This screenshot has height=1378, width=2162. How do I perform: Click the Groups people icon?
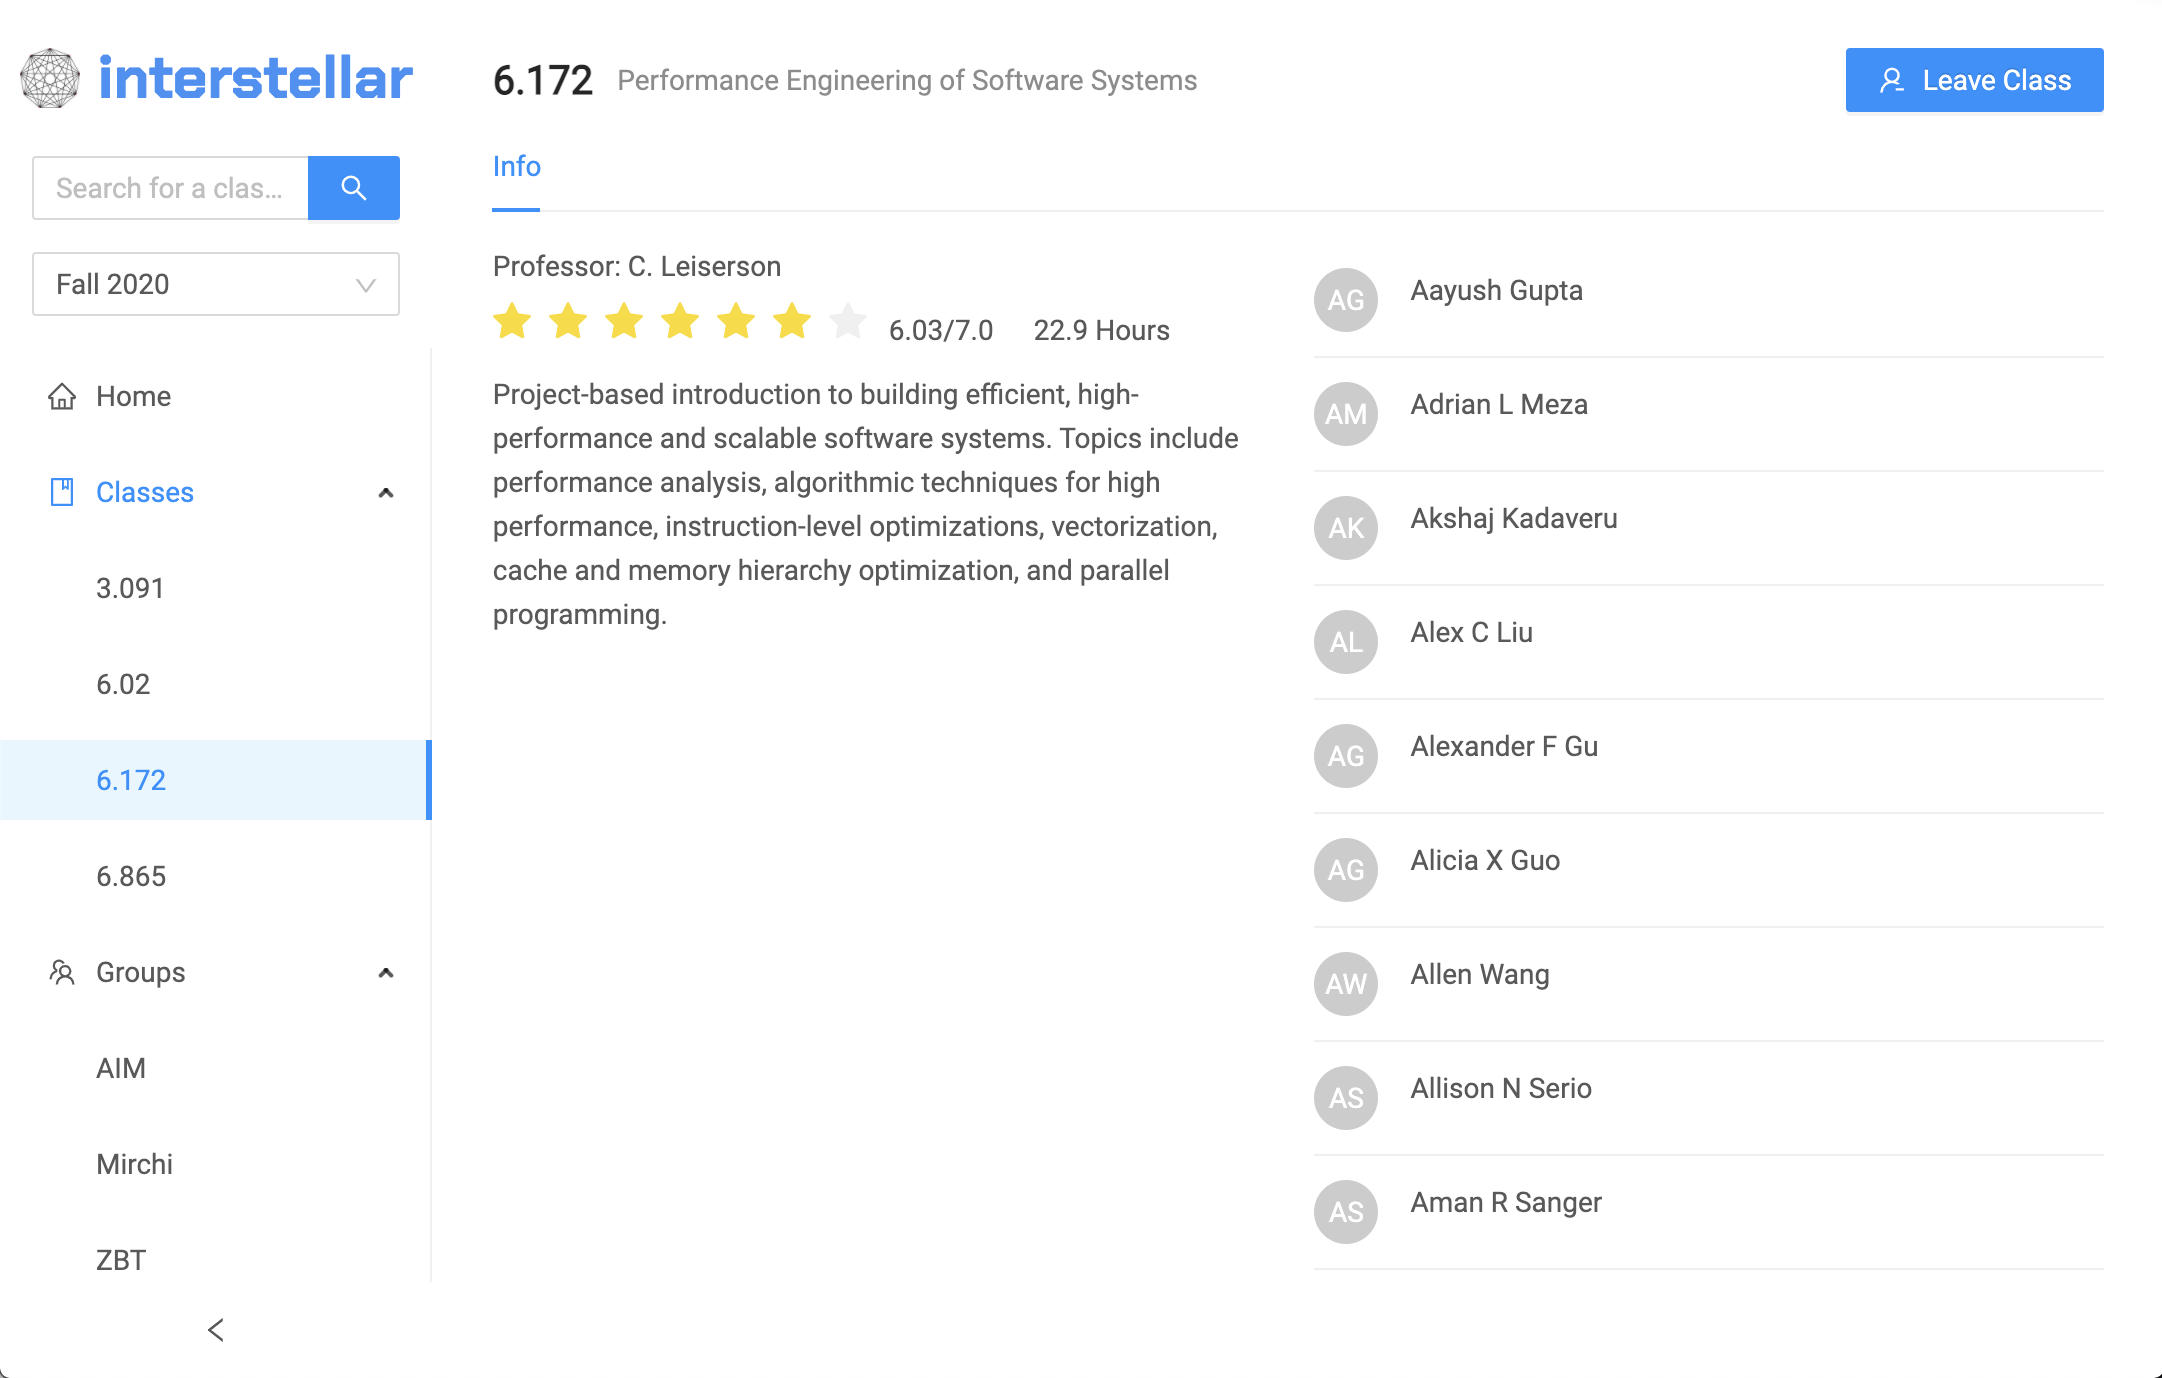point(62,972)
